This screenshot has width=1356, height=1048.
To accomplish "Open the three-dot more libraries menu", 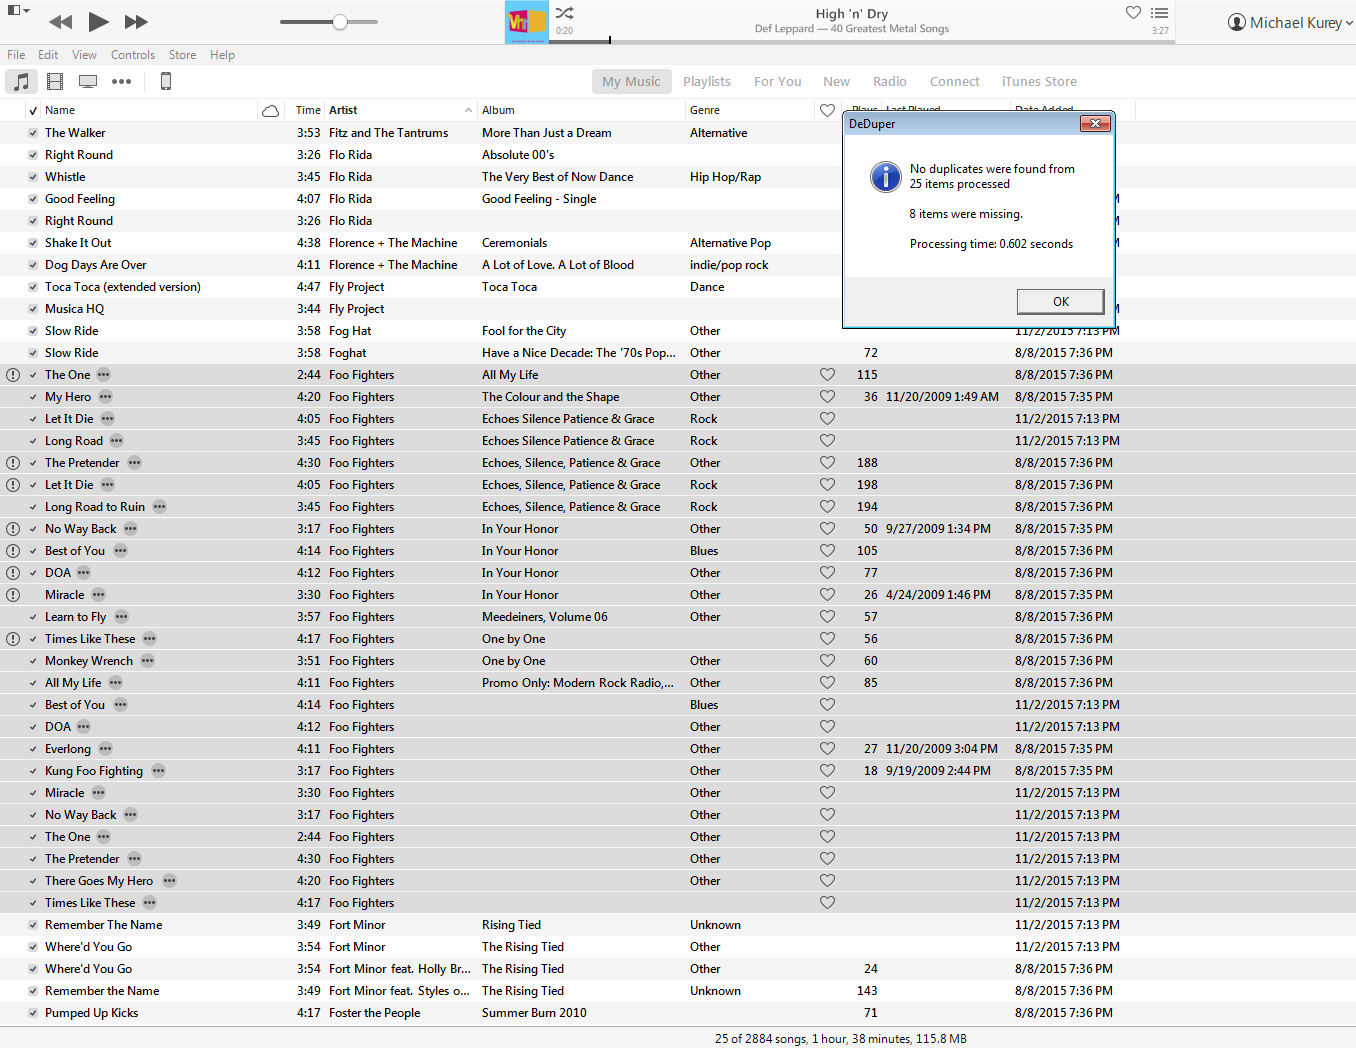I will point(121,81).
